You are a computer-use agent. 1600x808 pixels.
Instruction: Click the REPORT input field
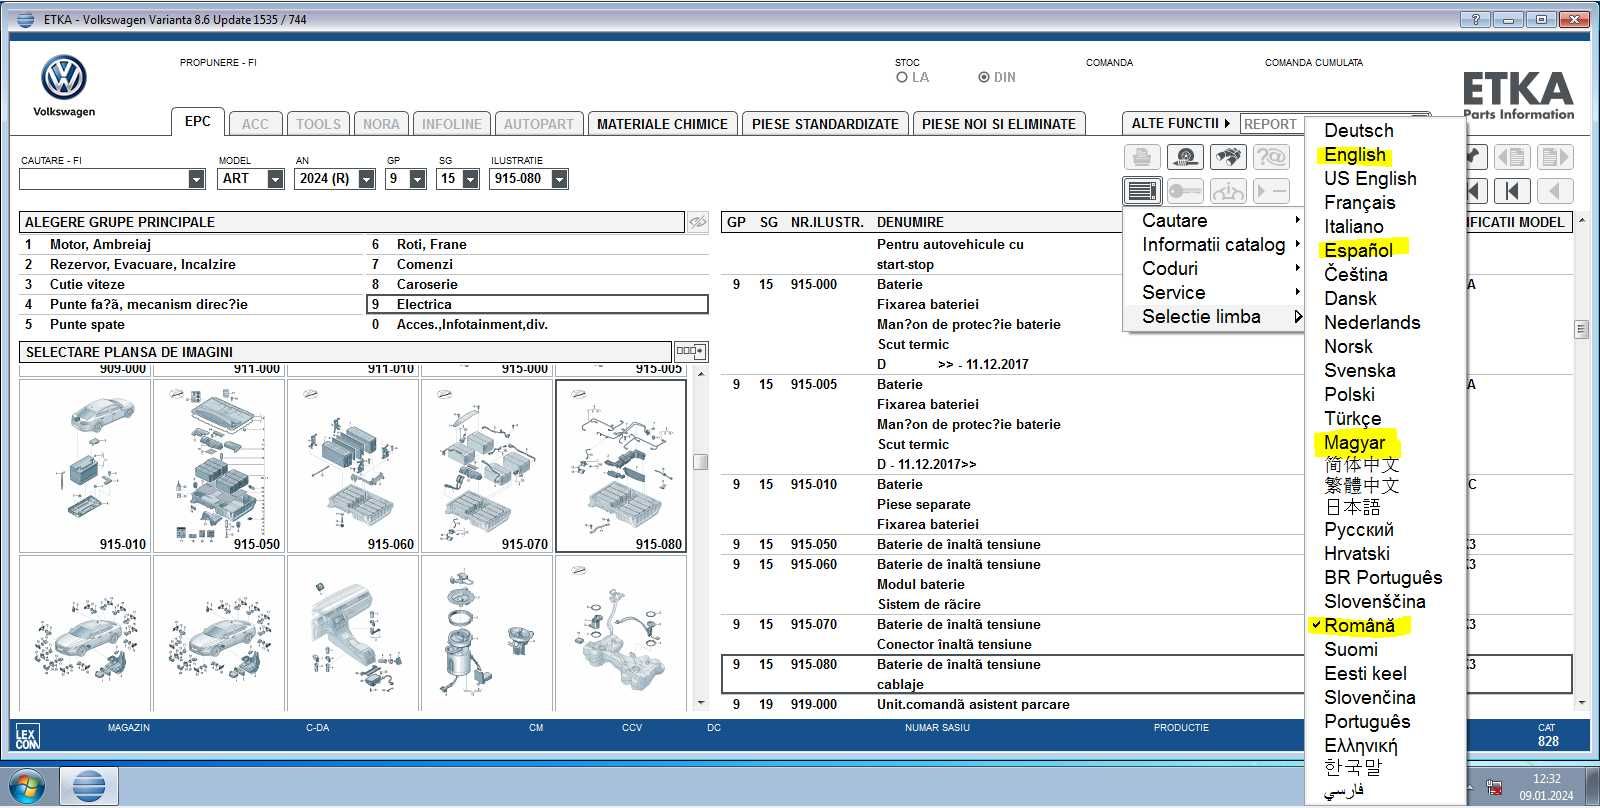coord(1272,124)
